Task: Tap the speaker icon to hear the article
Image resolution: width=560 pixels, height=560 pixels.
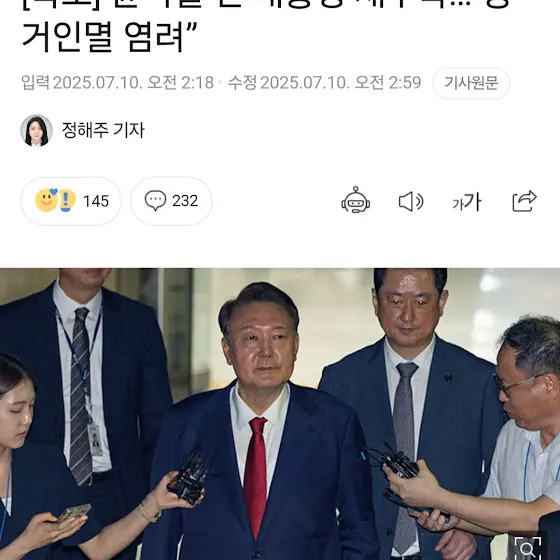Action: point(411,201)
